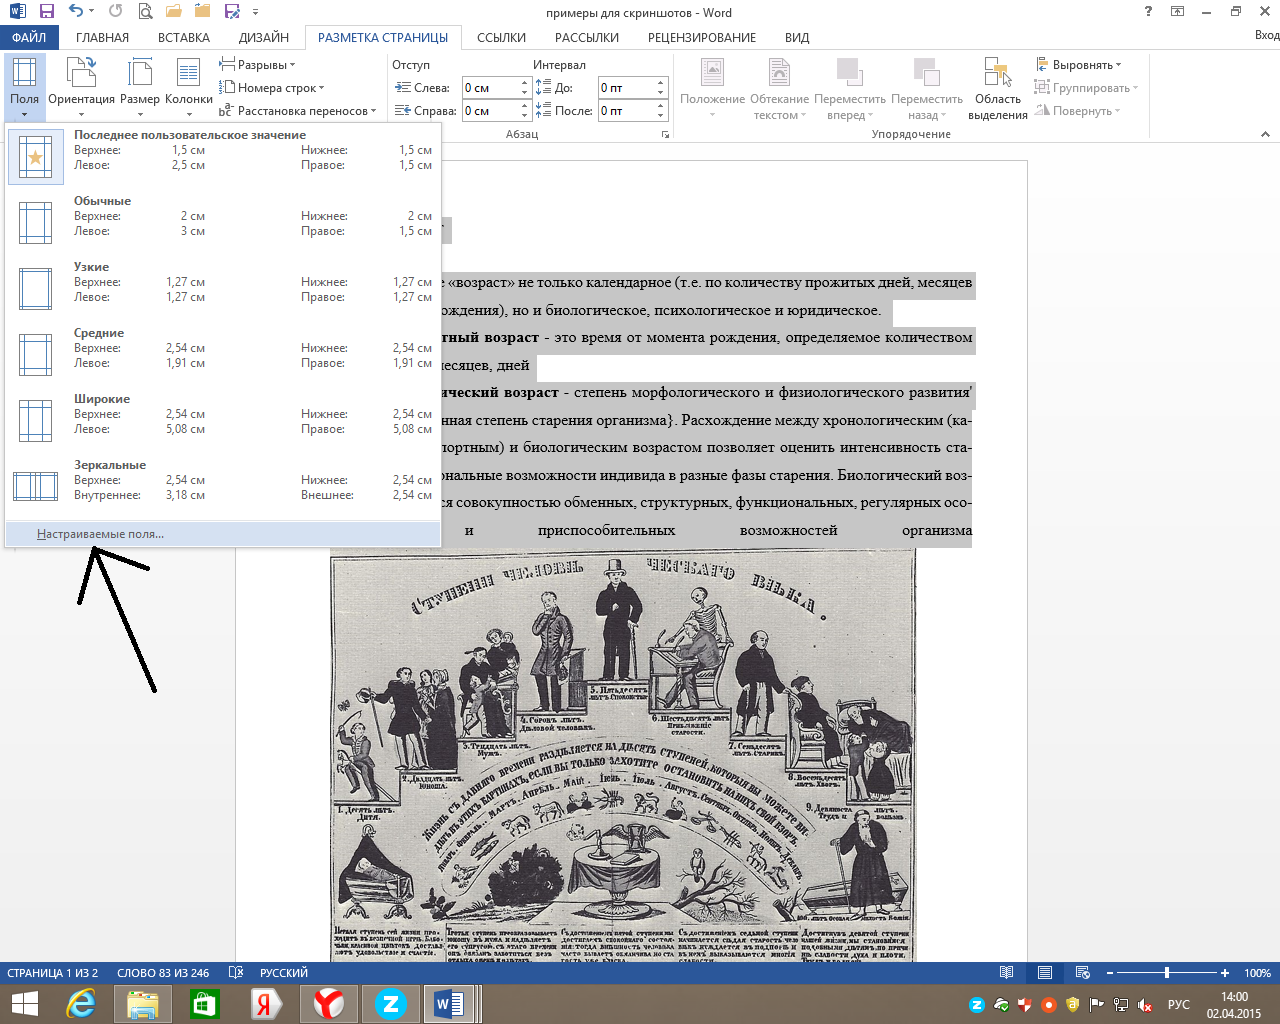Image resolution: width=1280 pixels, height=1024 pixels.
Task: Expand the Номера строк menu
Action: 272,88
